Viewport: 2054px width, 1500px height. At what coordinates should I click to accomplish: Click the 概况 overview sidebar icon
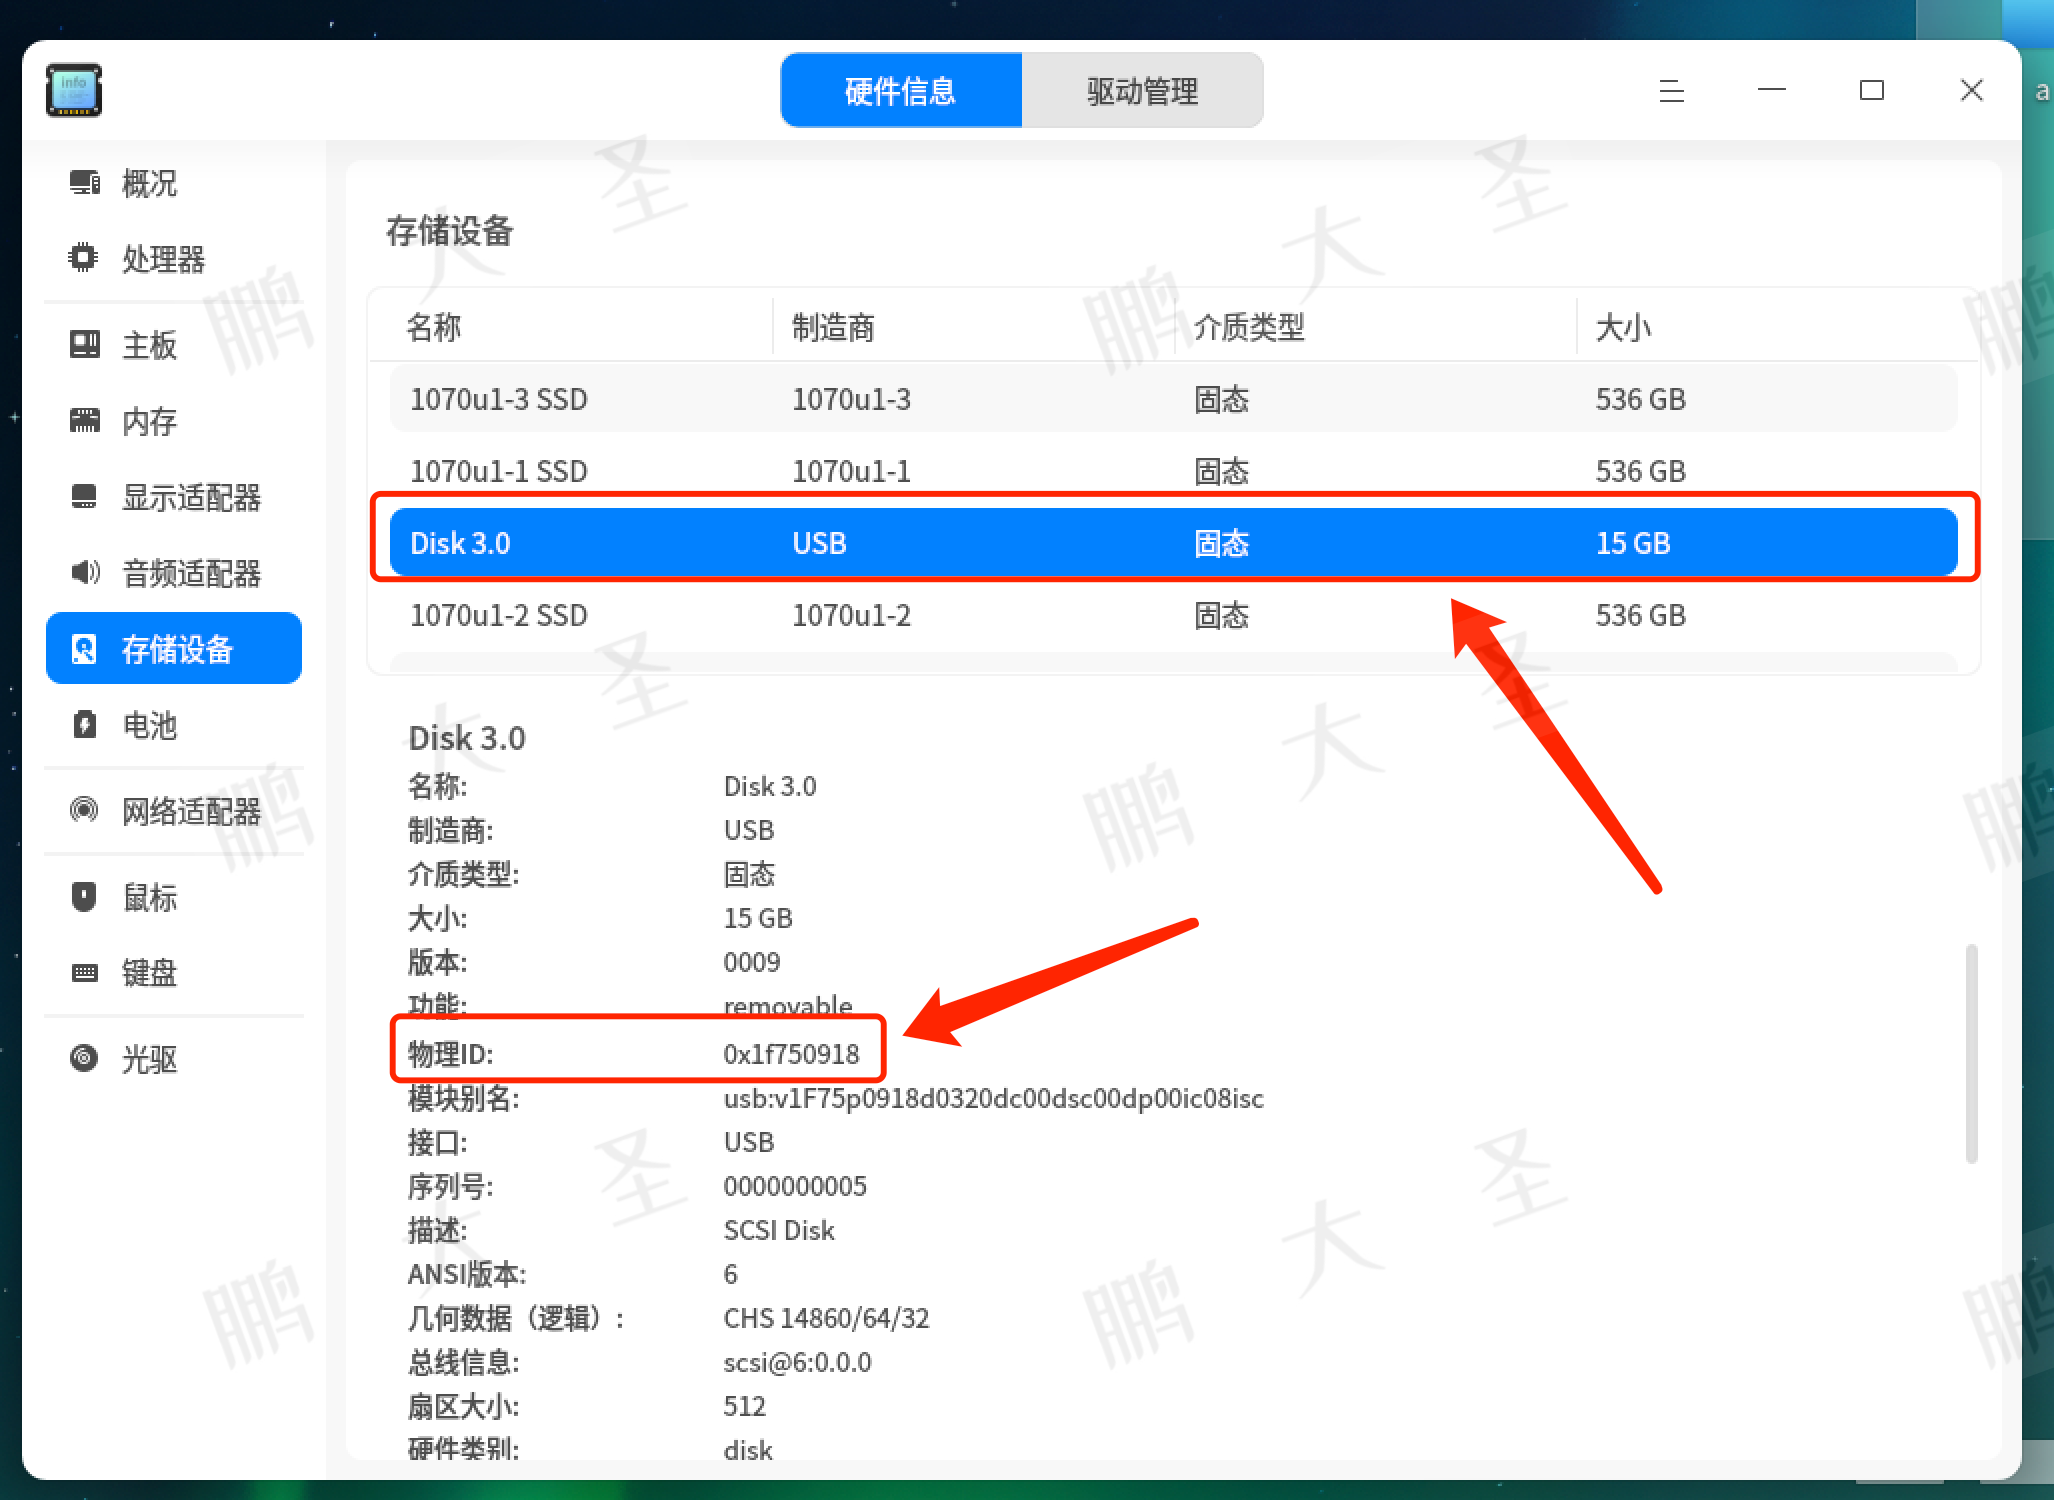tap(85, 182)
